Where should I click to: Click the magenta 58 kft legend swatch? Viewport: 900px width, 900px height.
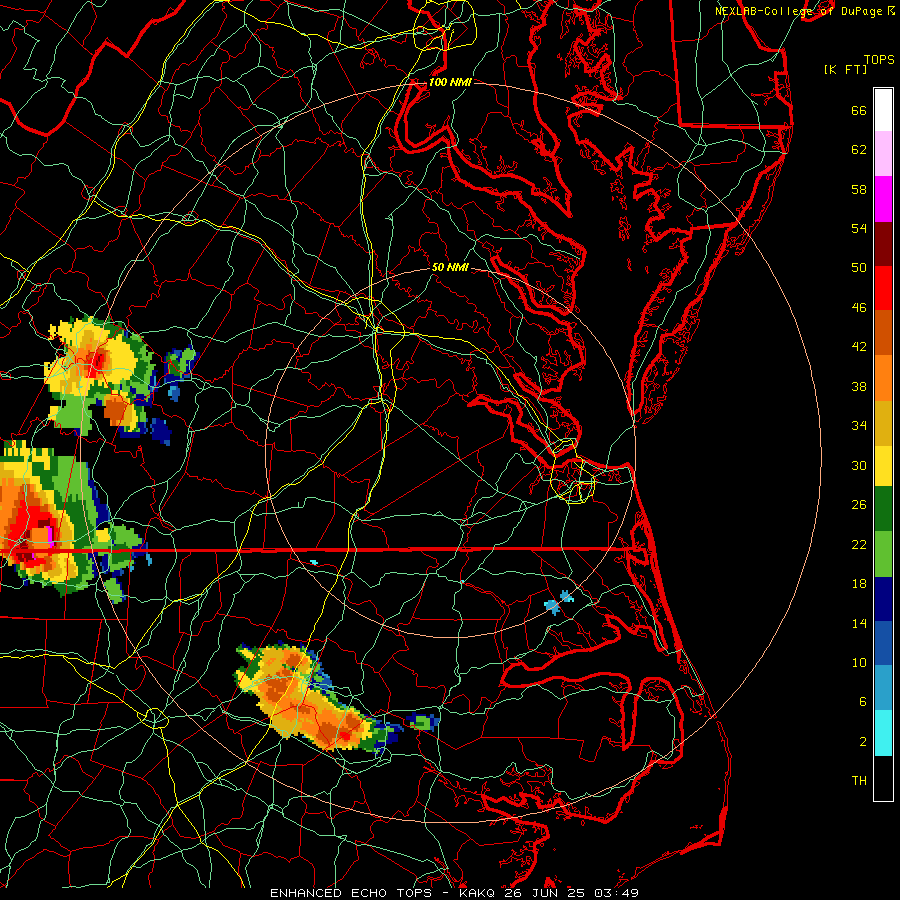883,199
